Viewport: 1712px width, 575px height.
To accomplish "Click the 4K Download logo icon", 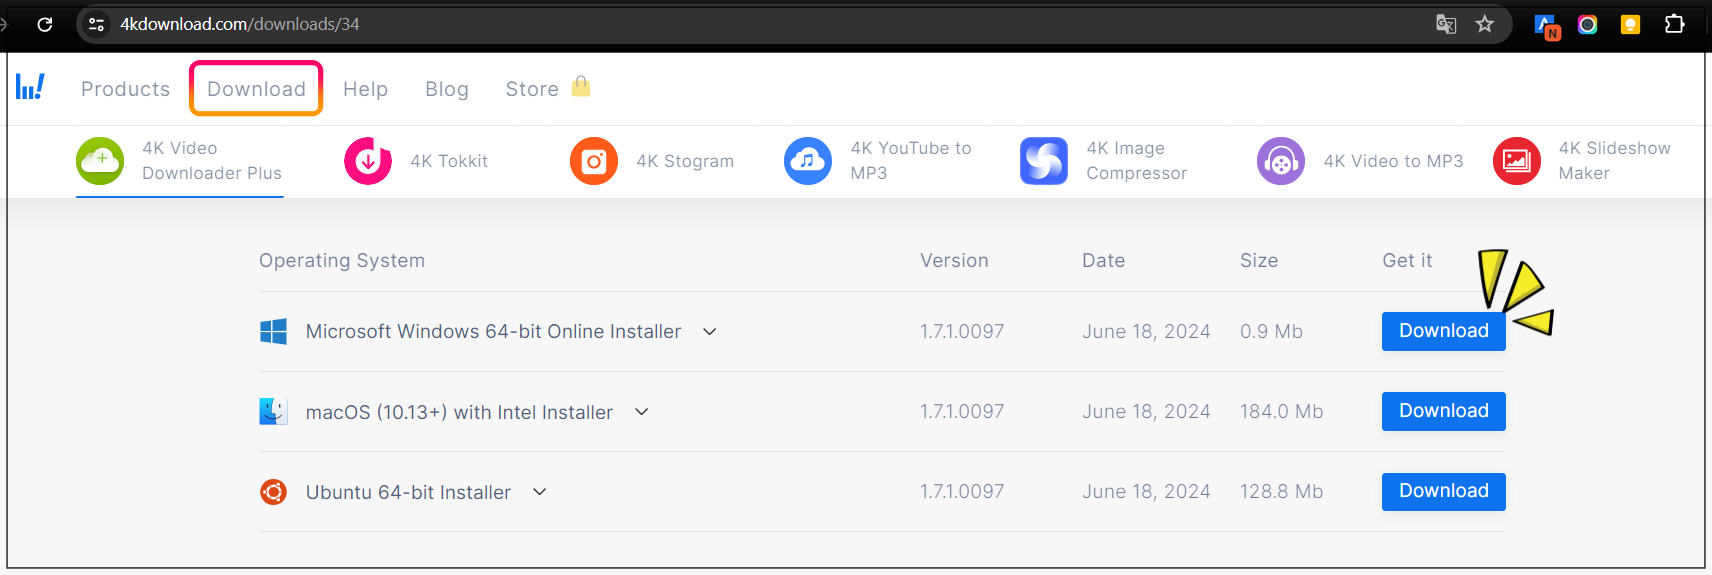I will [x=30, y=87].
